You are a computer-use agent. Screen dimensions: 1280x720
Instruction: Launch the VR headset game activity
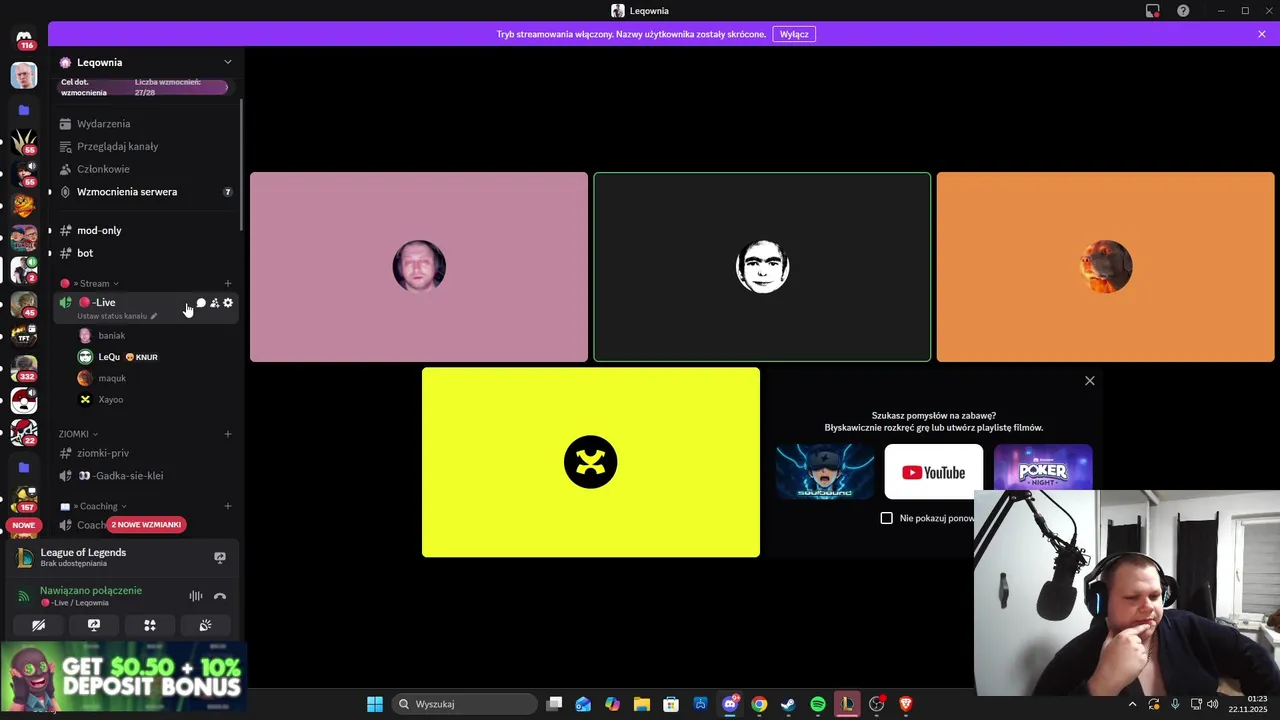click(x=825, y=472)
